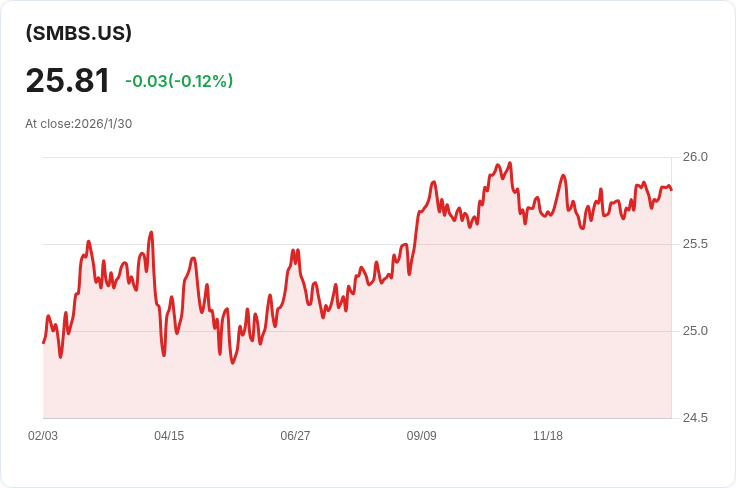Click the shaded area below the price line
The height and width of the screenshot is (488, 736).
coord(400,360)
